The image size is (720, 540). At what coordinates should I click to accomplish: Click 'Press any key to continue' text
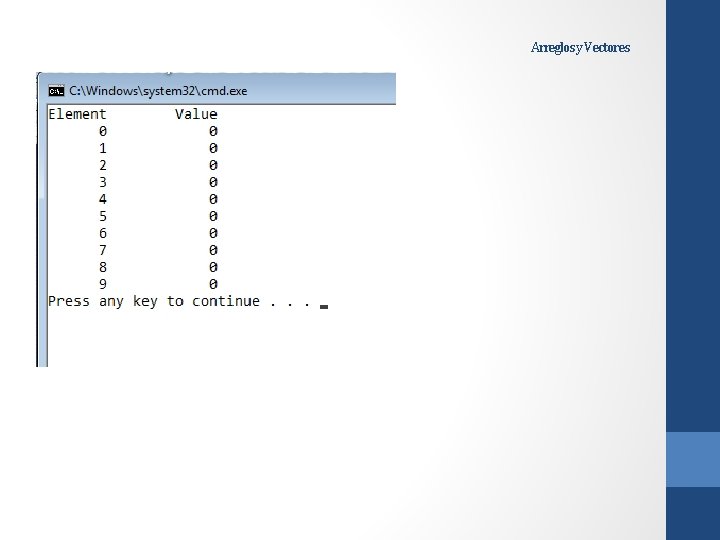(154, 302)
